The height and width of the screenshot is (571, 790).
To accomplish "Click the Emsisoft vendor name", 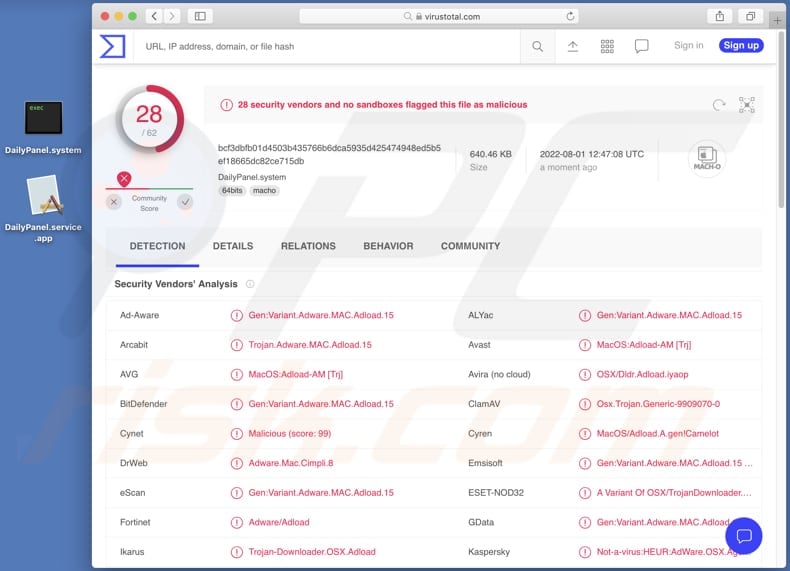I will 485,463.
